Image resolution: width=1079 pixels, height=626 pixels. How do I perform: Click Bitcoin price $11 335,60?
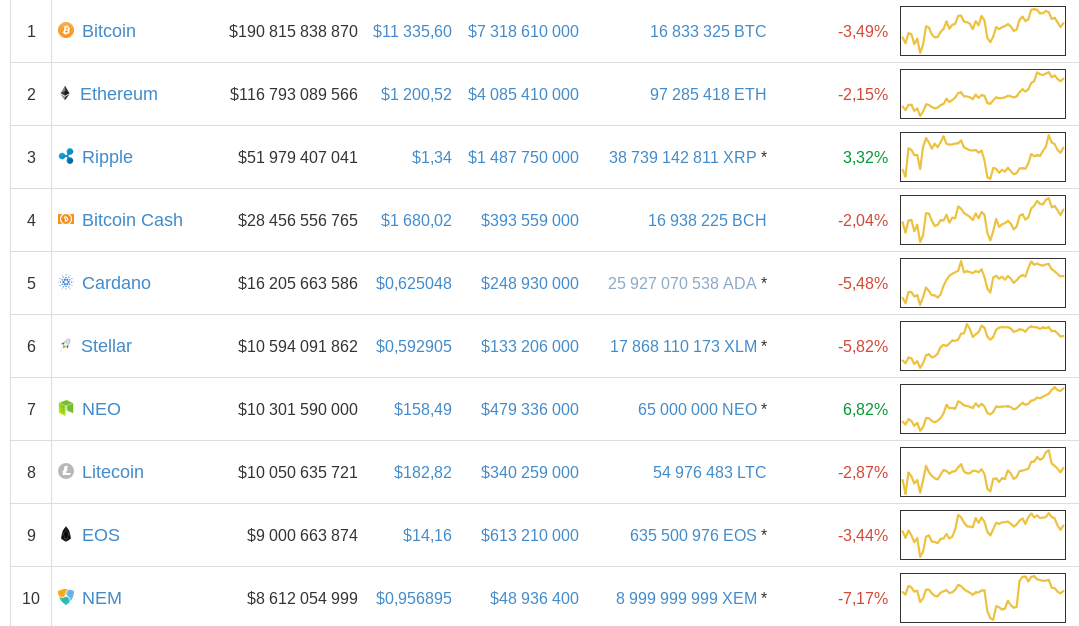pyautogui.click(x=412, y=32)
